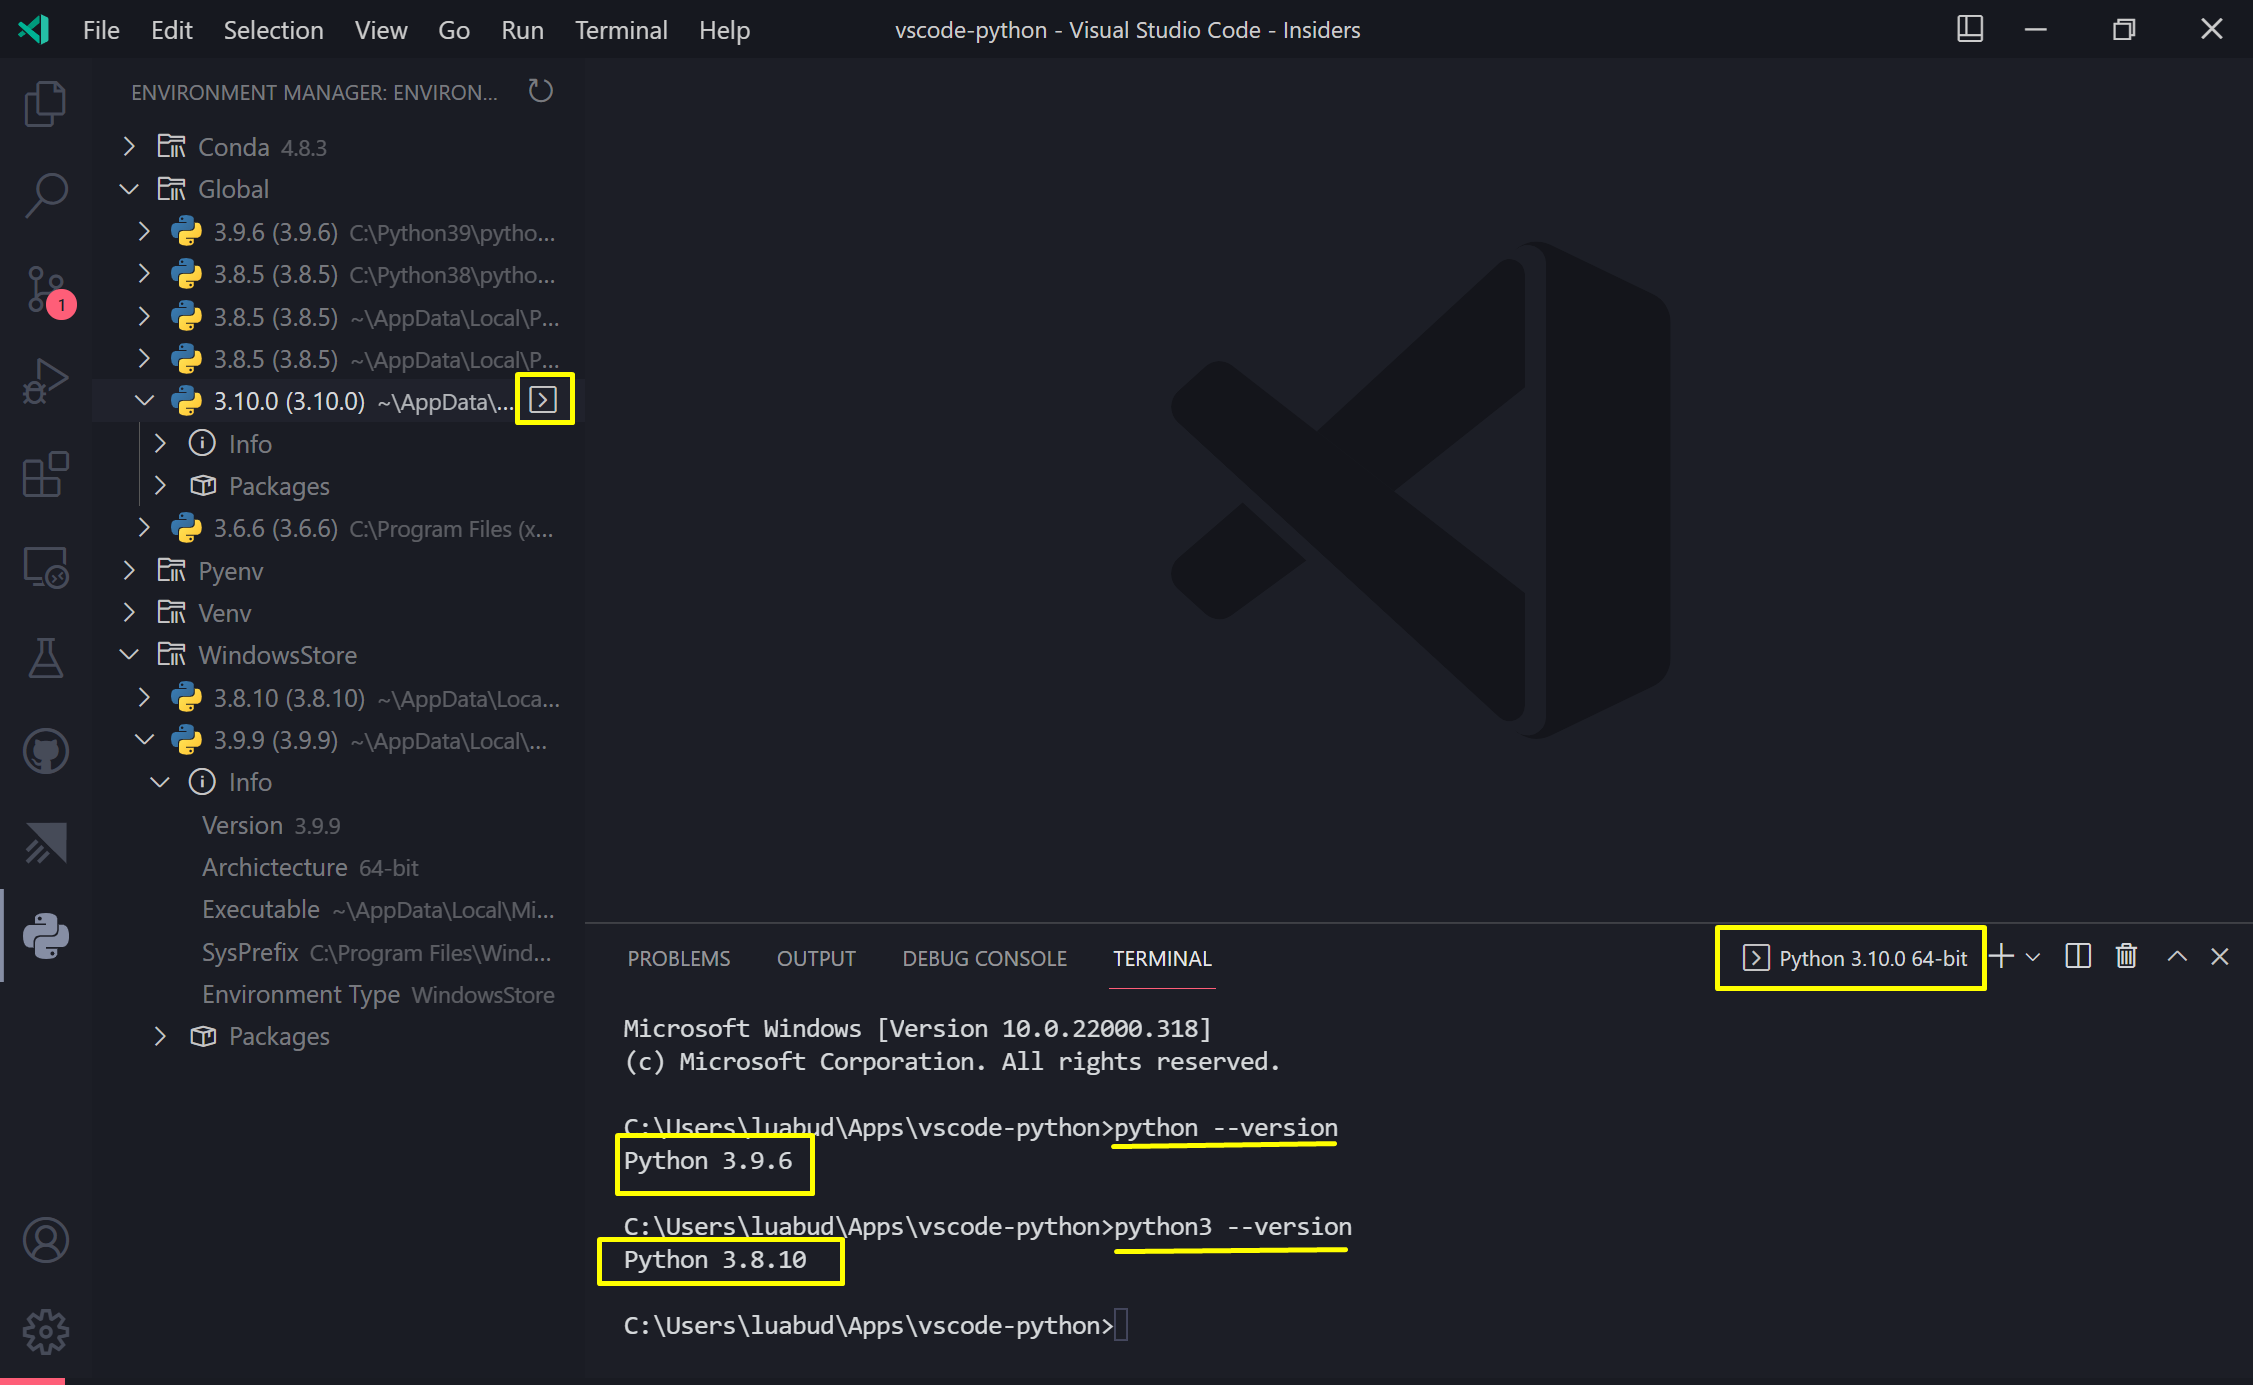Split the terminal panel

(2078, 957)
